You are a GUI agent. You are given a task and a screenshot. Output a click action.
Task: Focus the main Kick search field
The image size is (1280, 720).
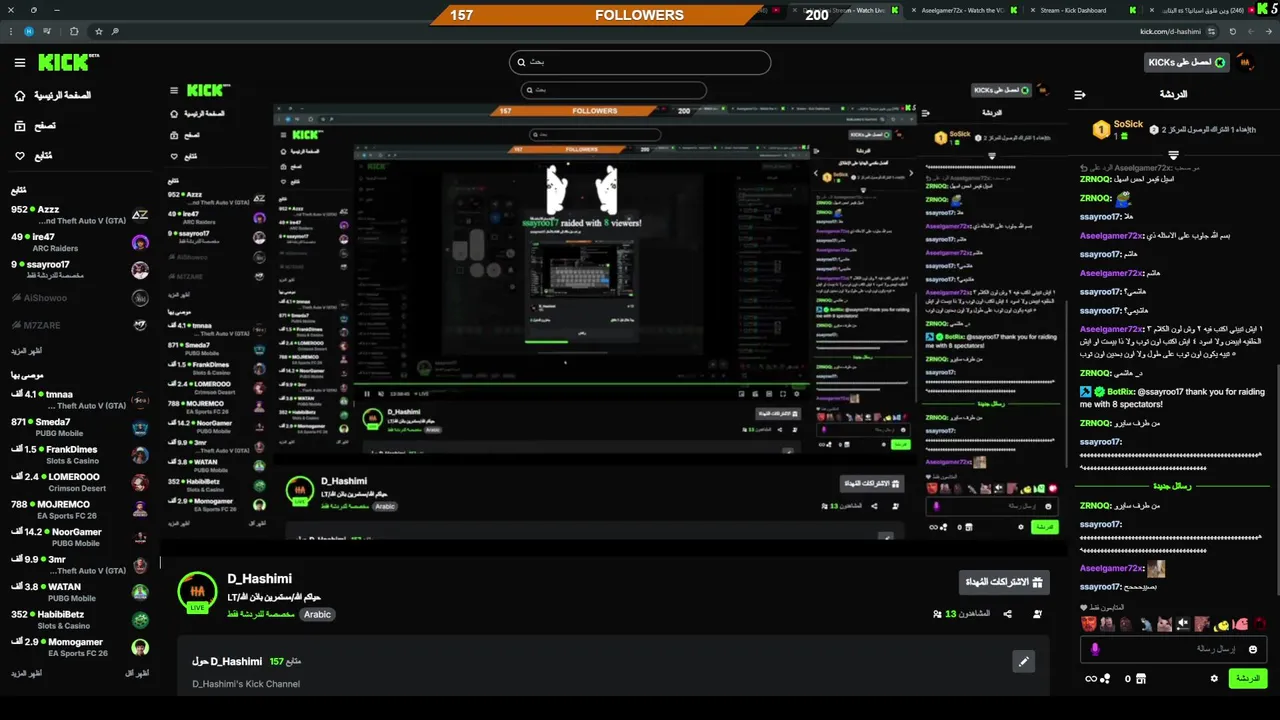(x=640, y=62)
